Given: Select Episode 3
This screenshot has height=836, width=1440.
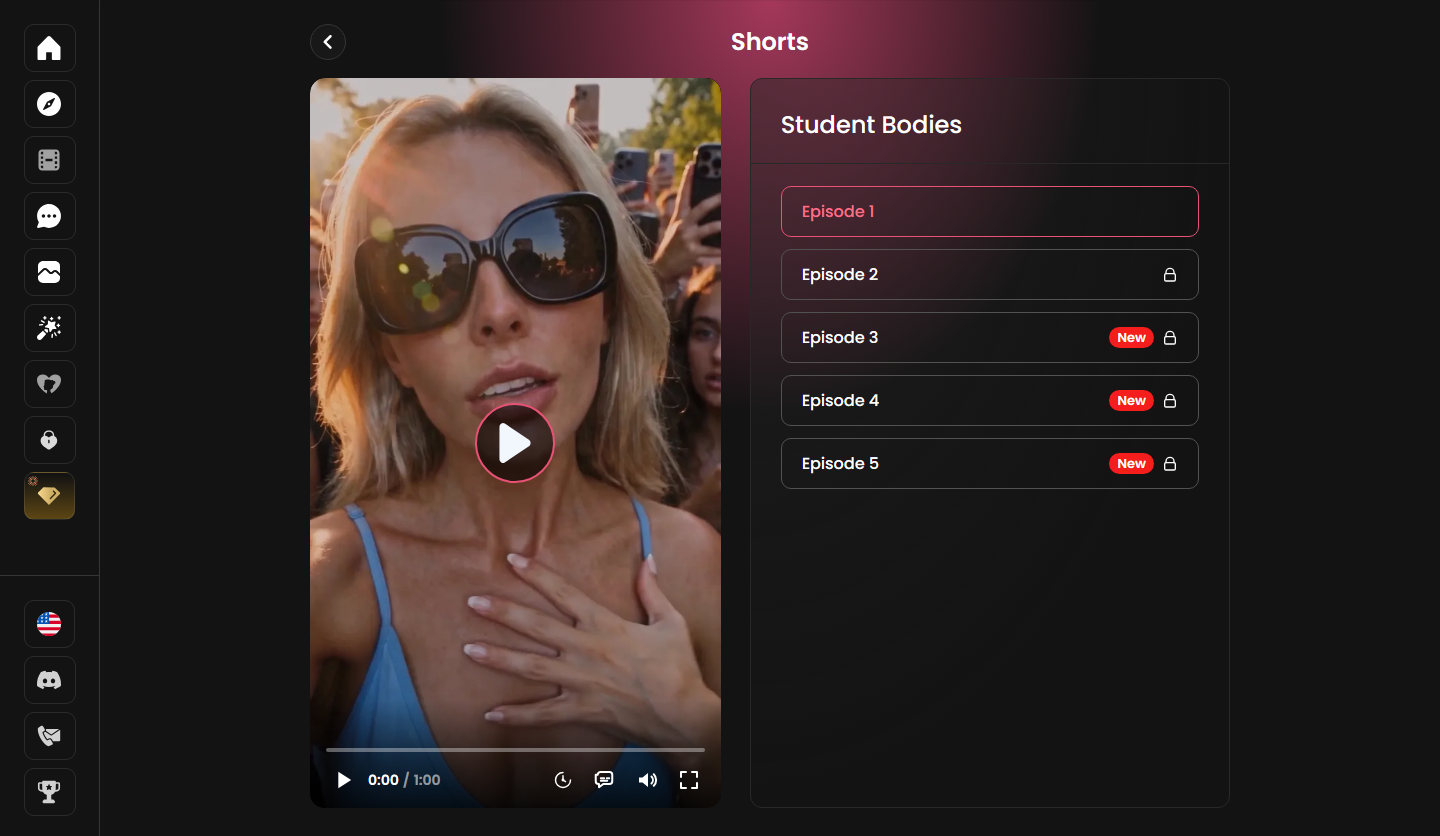Looking at the screenshot, I should click(990, 337).
